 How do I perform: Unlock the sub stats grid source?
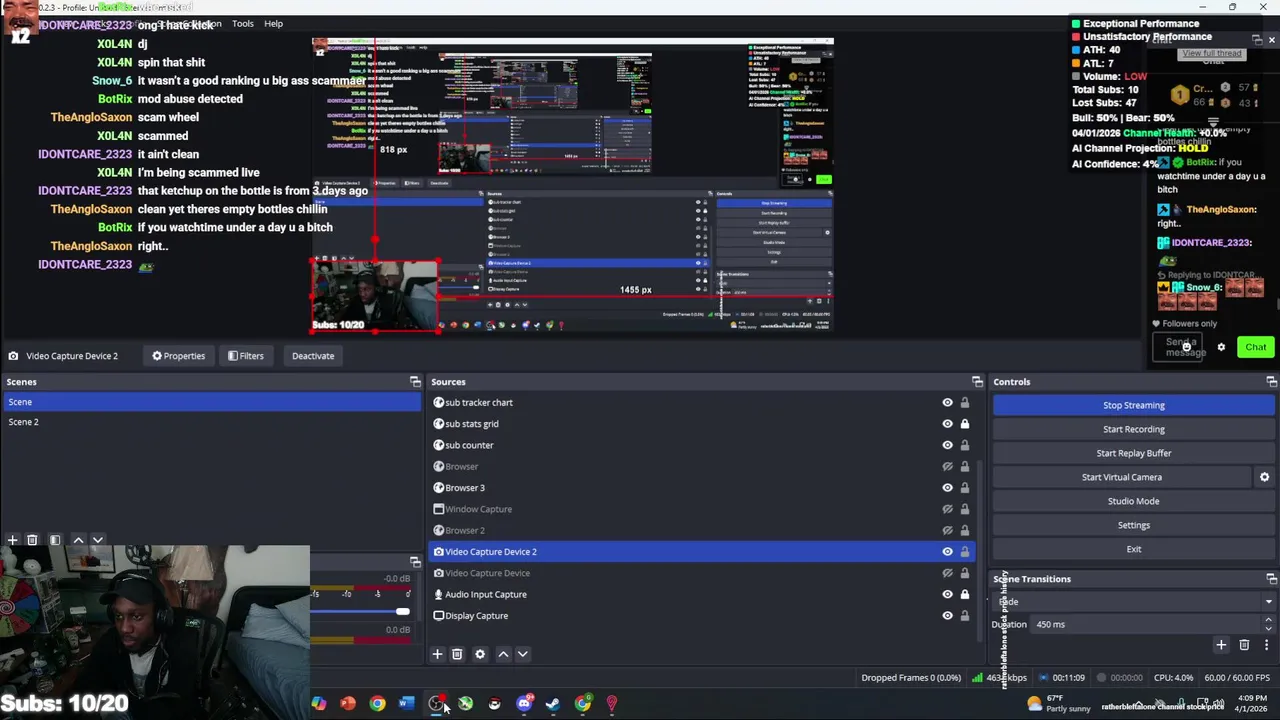[x=964, y=424]
